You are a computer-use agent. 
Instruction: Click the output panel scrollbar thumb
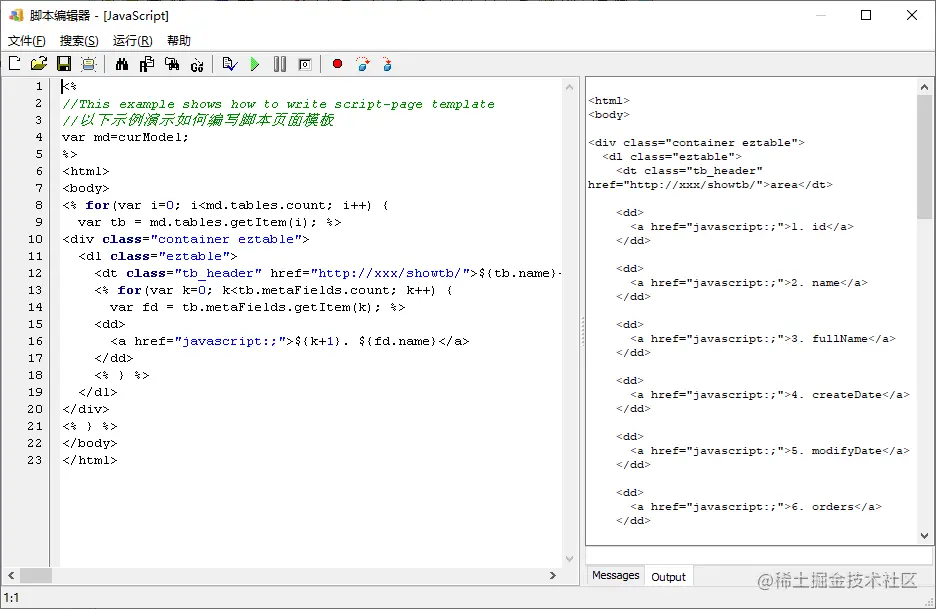pos(924,156)
